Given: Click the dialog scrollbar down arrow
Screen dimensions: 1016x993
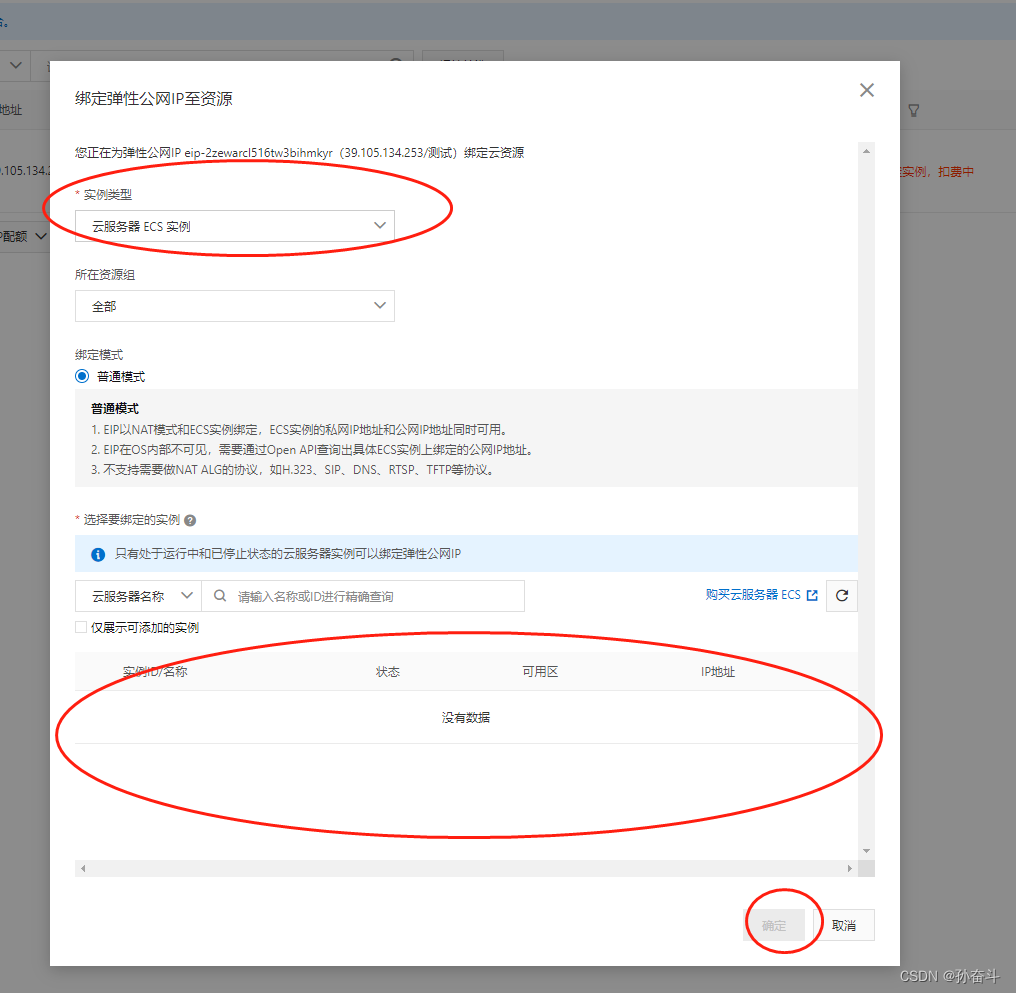Looking at the screenshot, I should coord(866,851).
